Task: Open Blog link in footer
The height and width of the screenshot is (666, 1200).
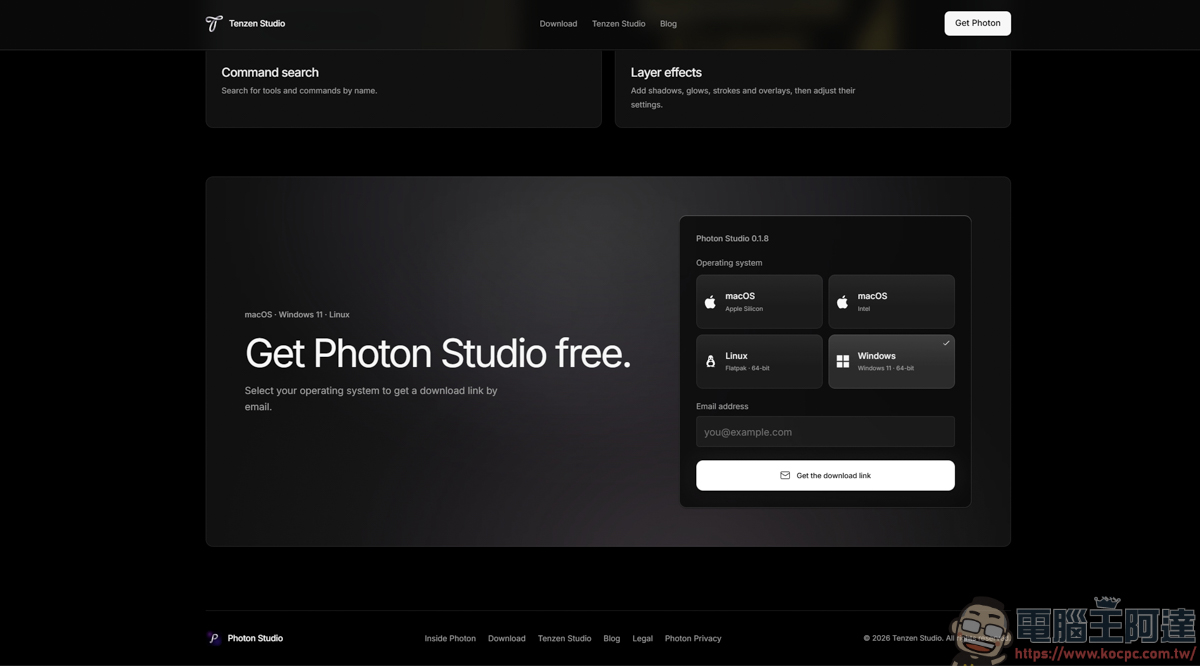Action: click(x=612, y=638)
